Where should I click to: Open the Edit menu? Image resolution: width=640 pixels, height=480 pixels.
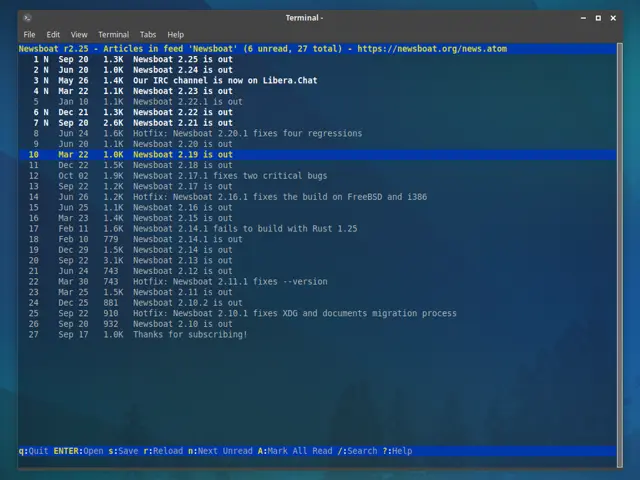click(x=53, y=35)
